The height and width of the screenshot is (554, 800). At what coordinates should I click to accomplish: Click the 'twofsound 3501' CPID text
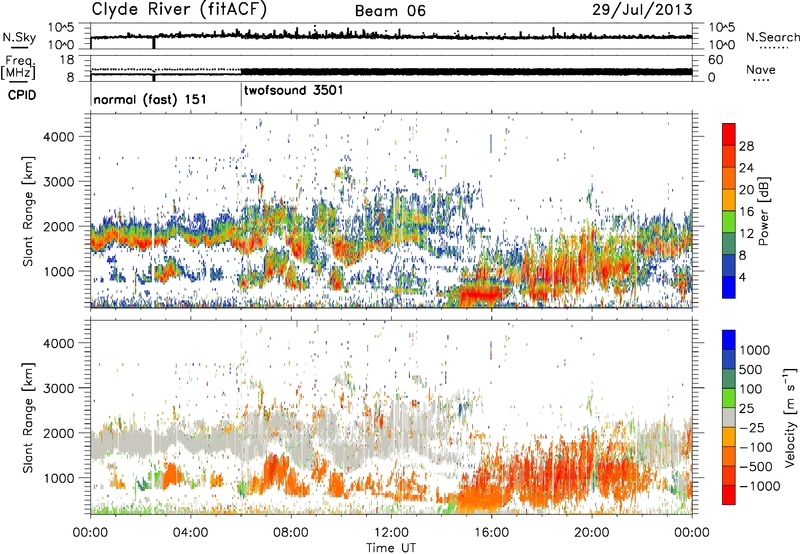click(x=293, y=91)
